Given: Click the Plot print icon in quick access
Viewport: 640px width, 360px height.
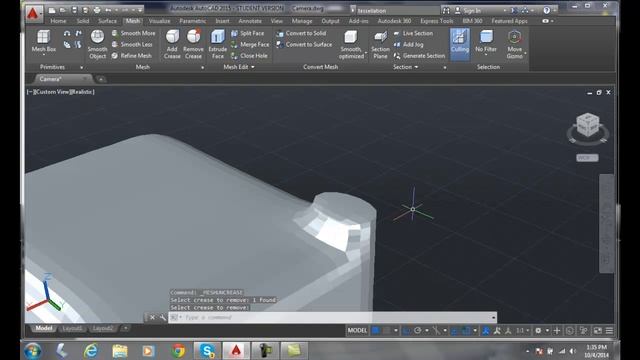Looking at the screenshot, I should pyautogui.click(x=97, y=10).
